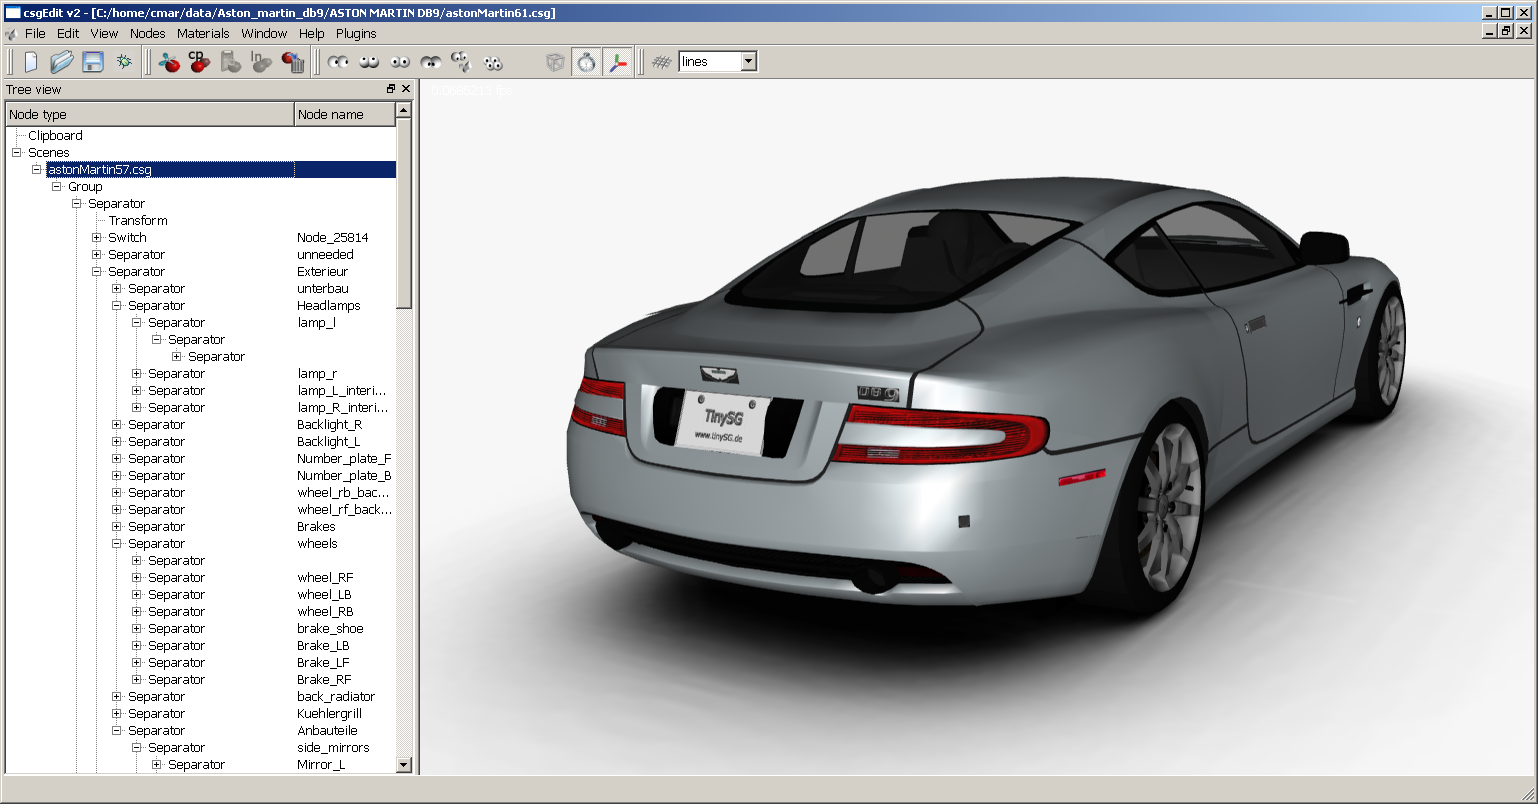Click the copy node 'cp' cherry icon

[200, 62]
